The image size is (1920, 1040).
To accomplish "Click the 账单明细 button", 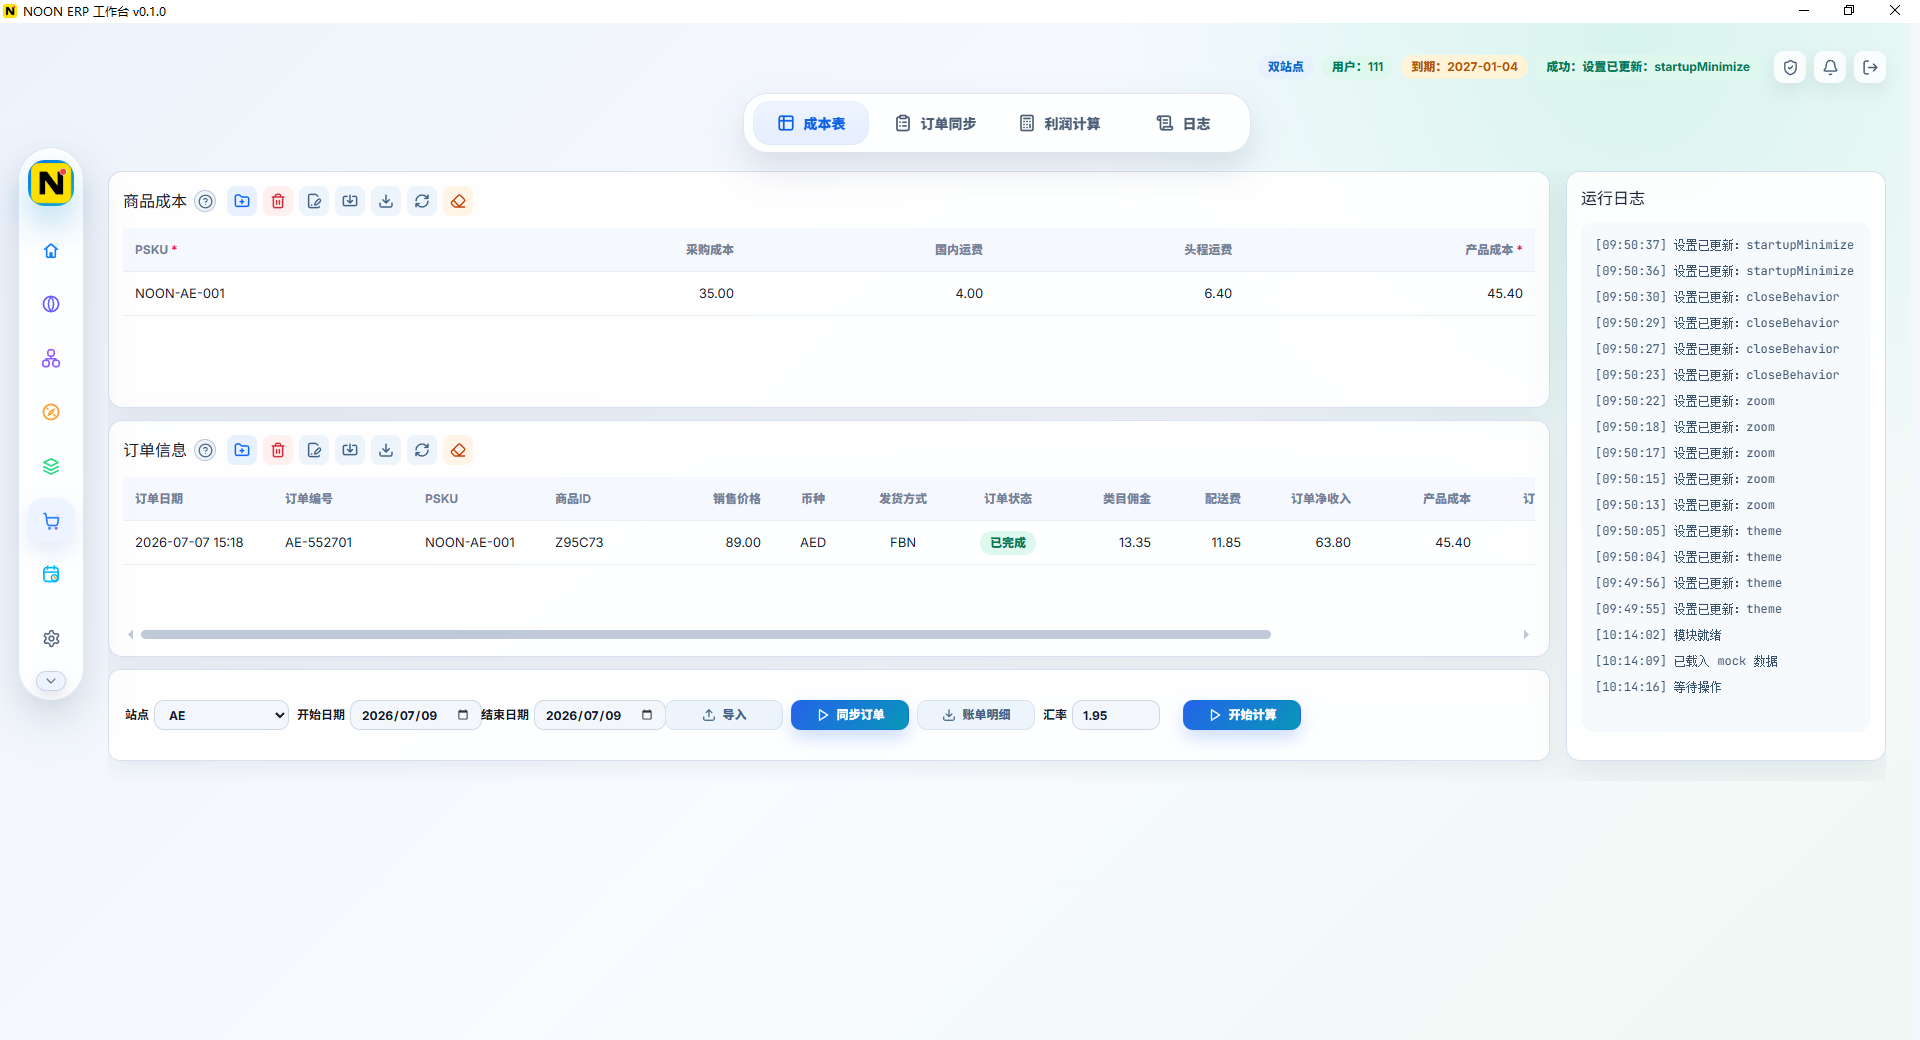I will point(976,715).
